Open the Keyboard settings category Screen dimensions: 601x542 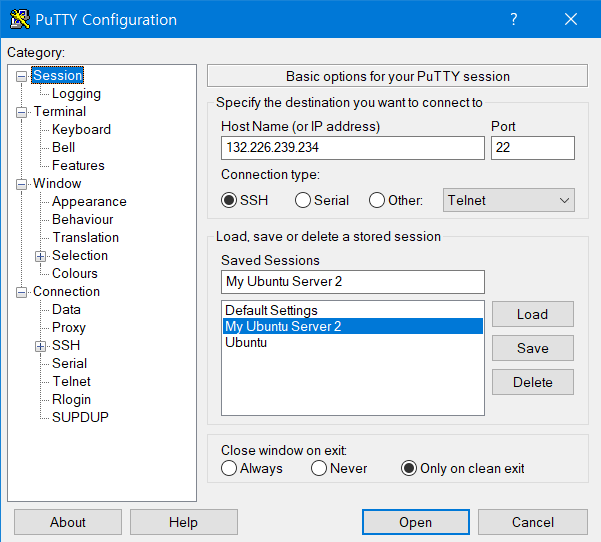coord(81,130)
